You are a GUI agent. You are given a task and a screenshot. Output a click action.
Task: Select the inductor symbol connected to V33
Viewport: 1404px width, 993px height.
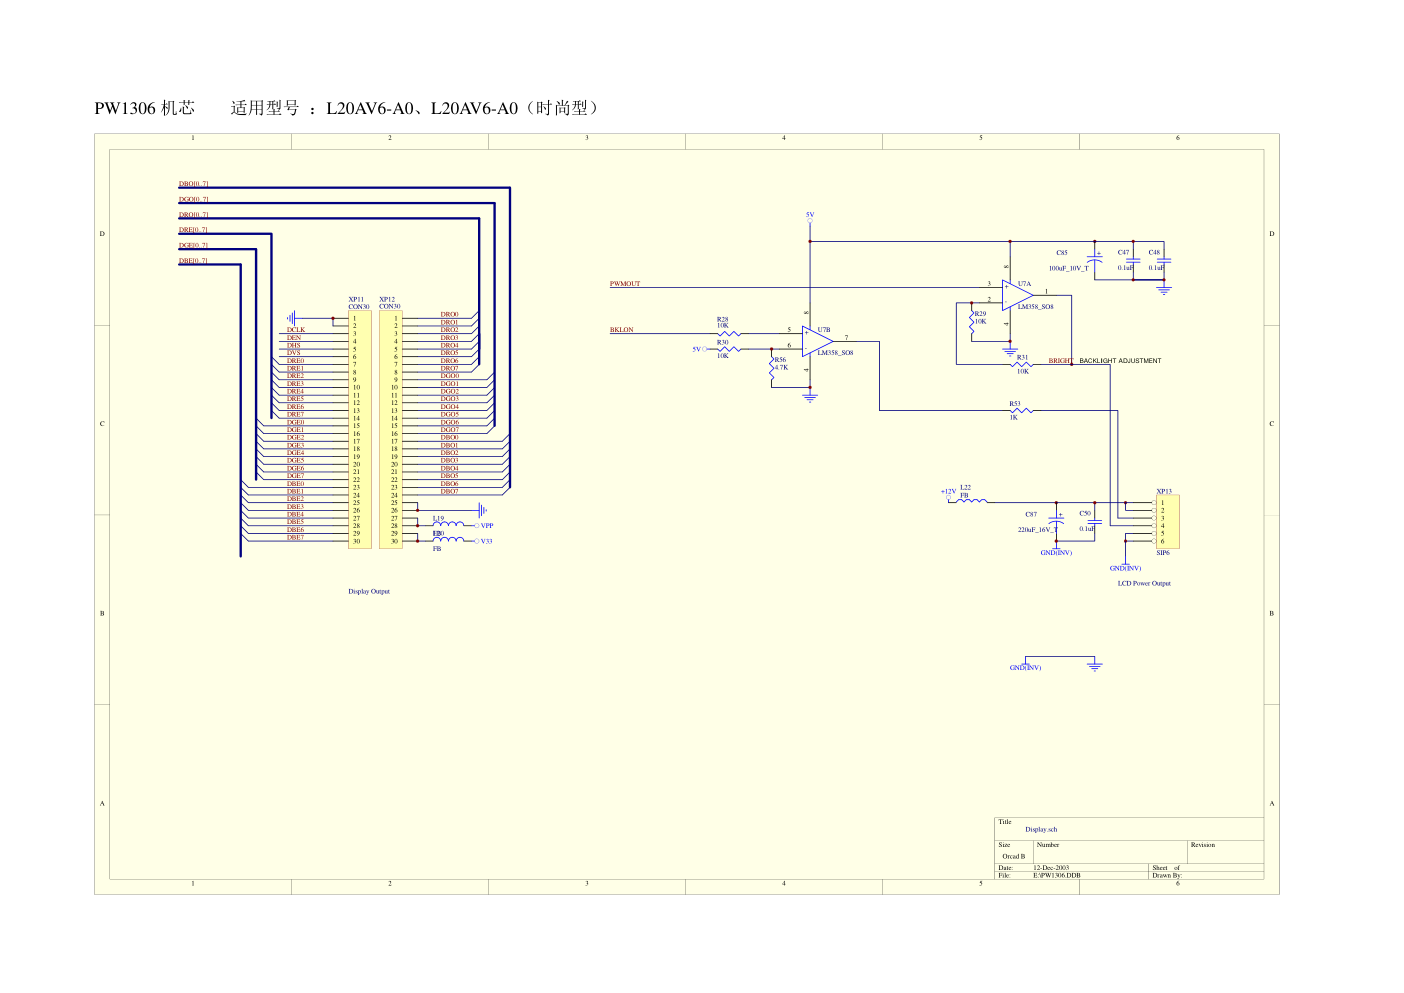pyautogui.click(x=448, y=539)
